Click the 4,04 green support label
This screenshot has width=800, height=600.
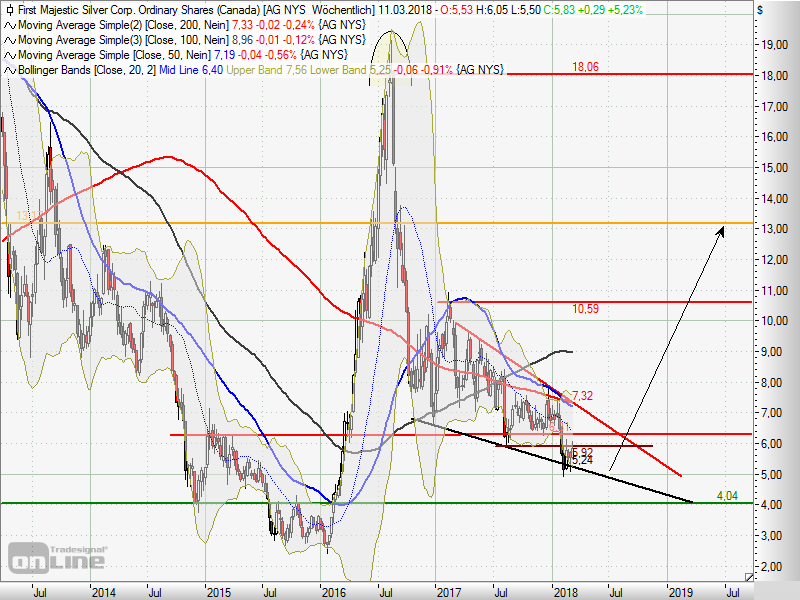(x=727, y=495)
